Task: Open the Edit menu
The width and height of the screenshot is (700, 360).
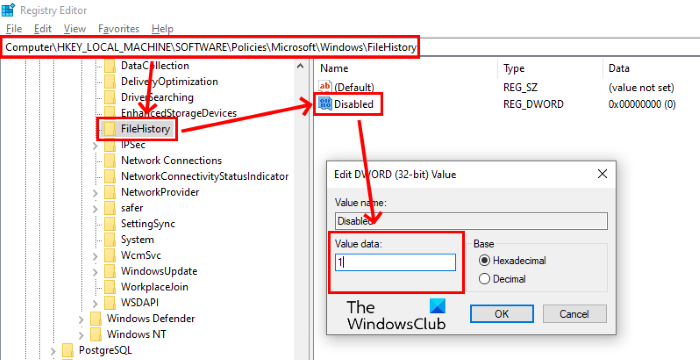Action: click(x=43, y=29)
